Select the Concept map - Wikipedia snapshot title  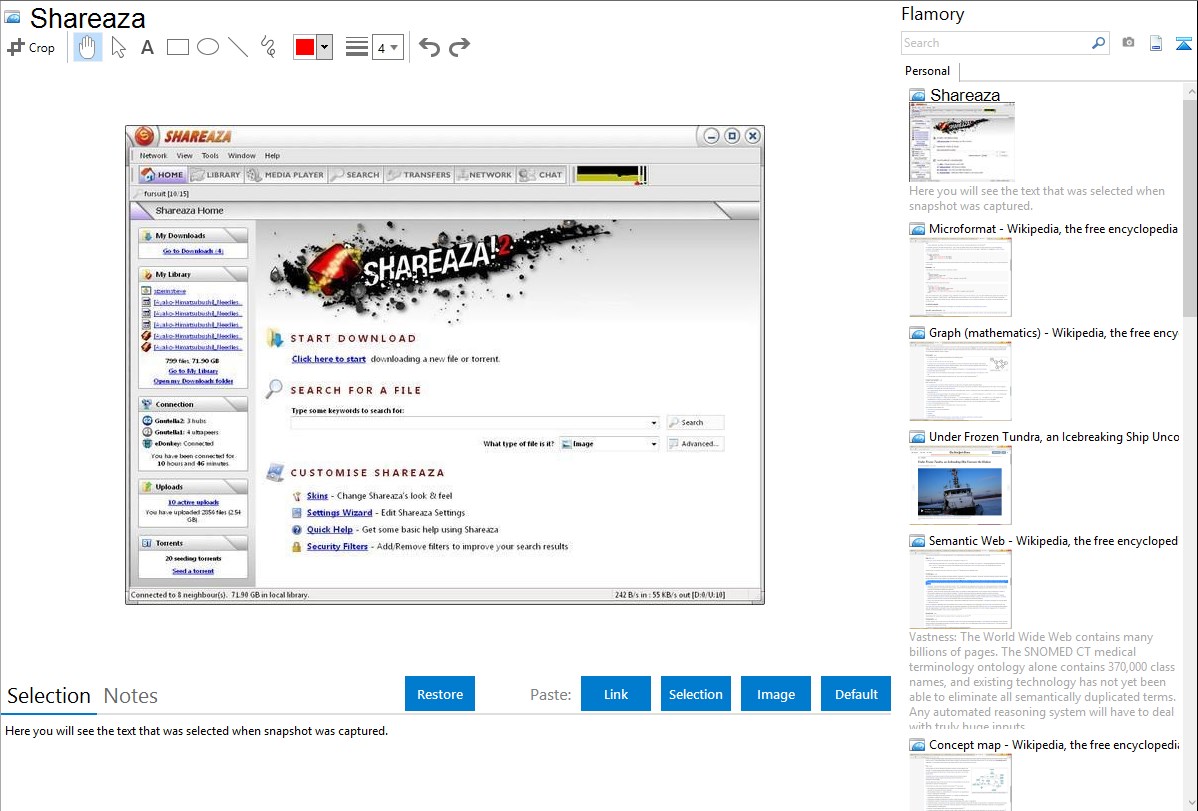1054,745
